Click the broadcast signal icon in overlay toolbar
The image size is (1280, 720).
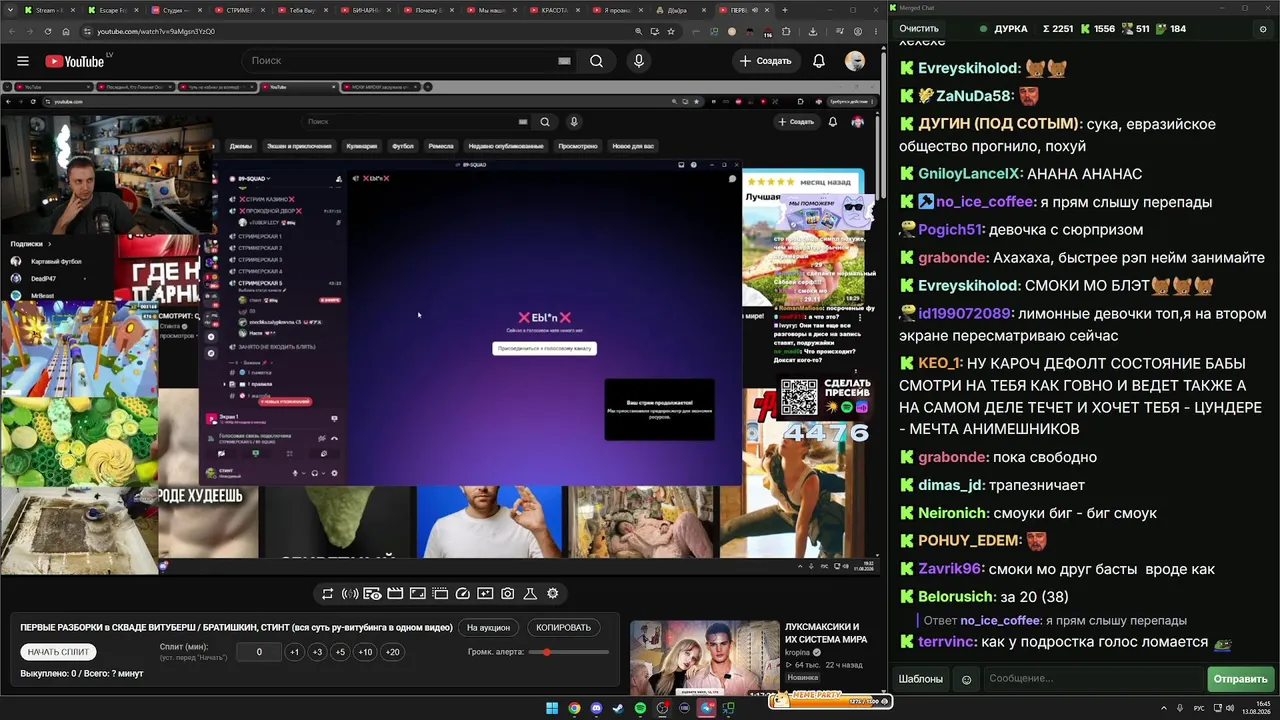(x=350, y=594)
